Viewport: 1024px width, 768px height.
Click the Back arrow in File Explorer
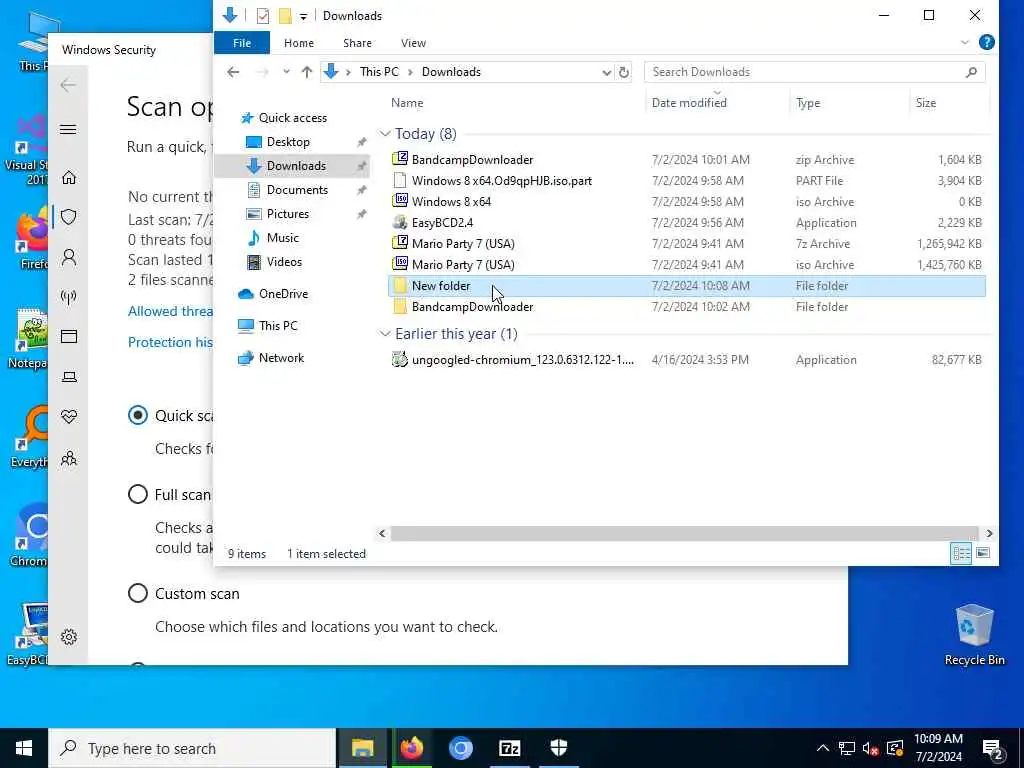click(x=233, y=72)
